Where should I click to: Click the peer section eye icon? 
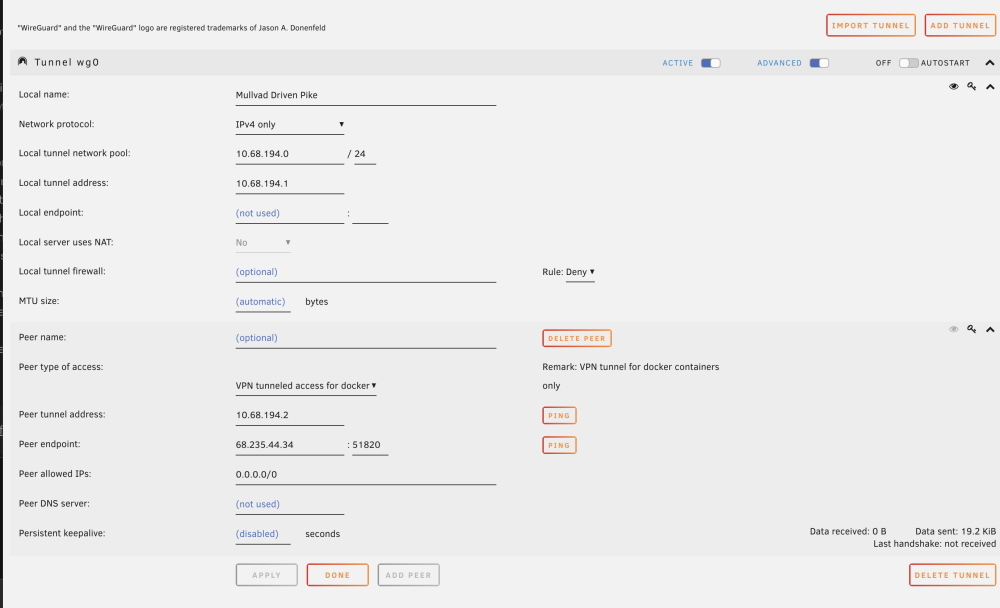(953, 329)
